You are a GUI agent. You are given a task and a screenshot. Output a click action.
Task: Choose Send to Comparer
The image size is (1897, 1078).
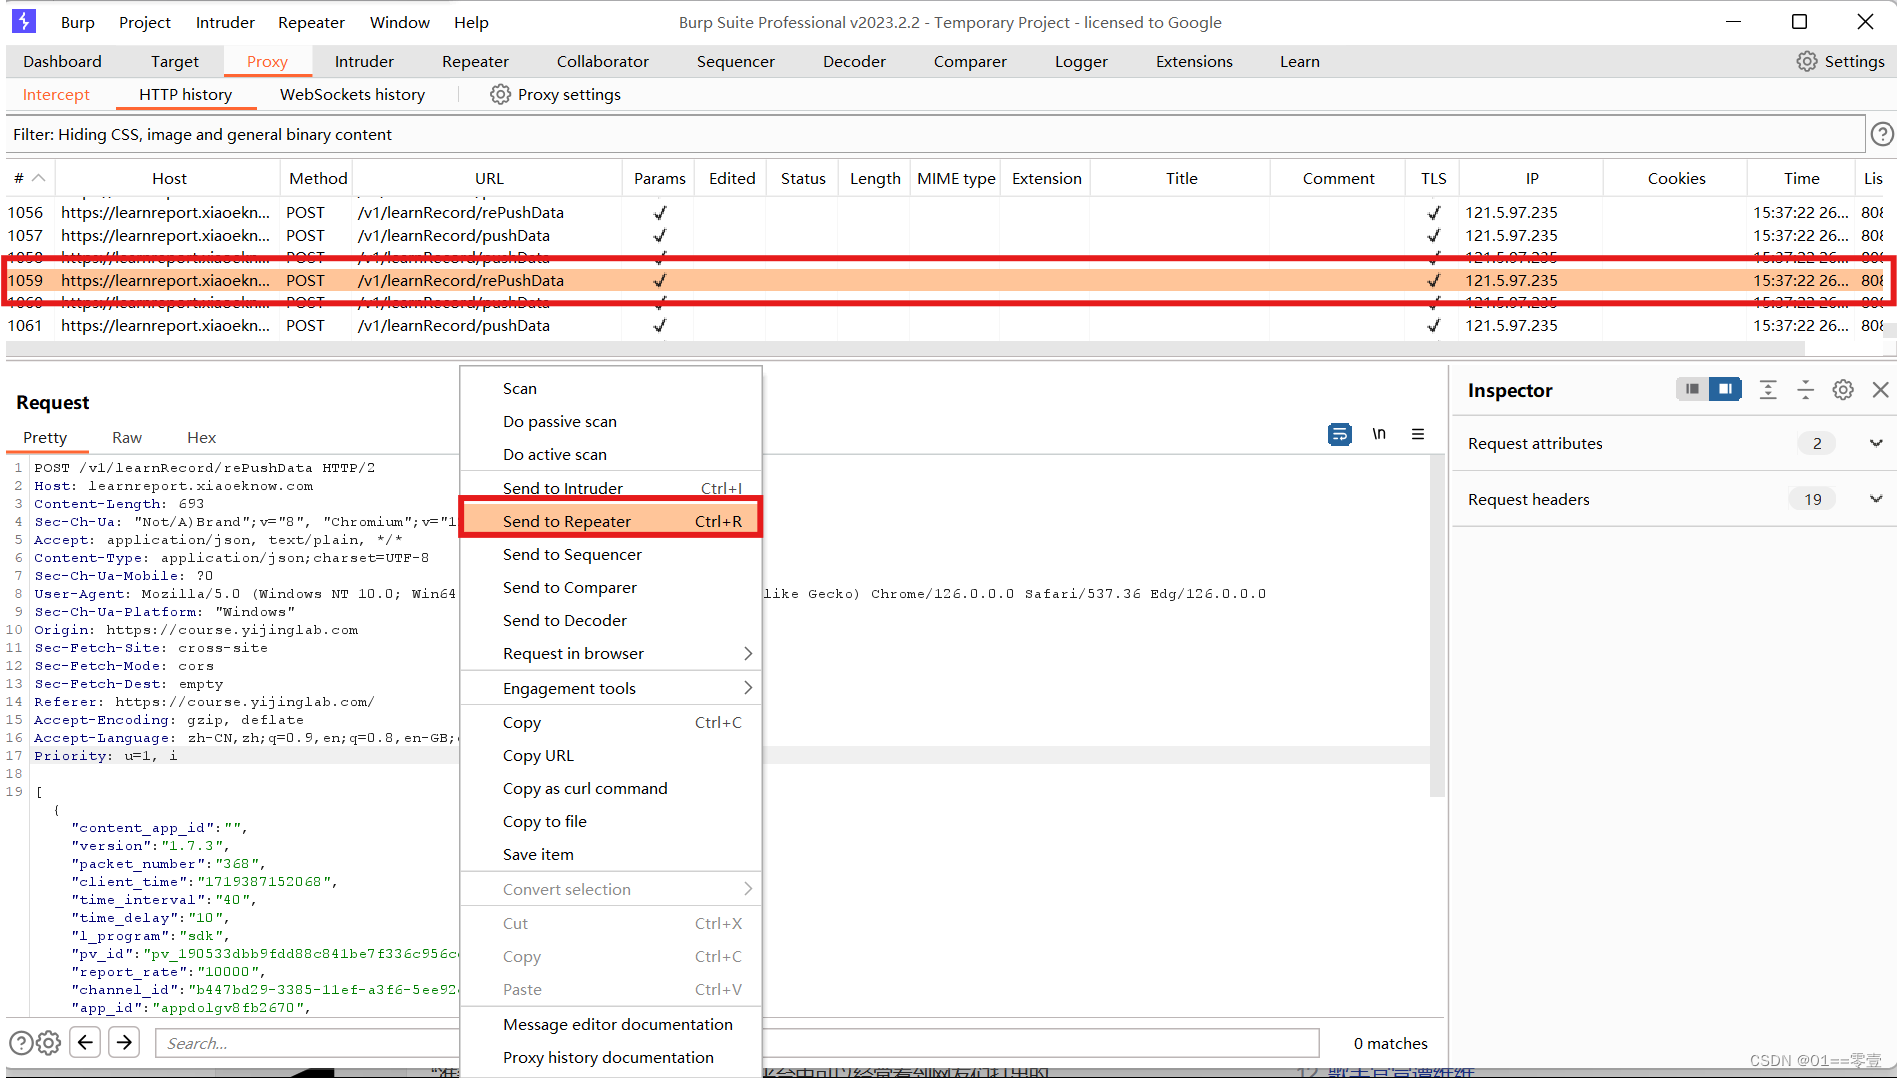[x=610, y=587]
